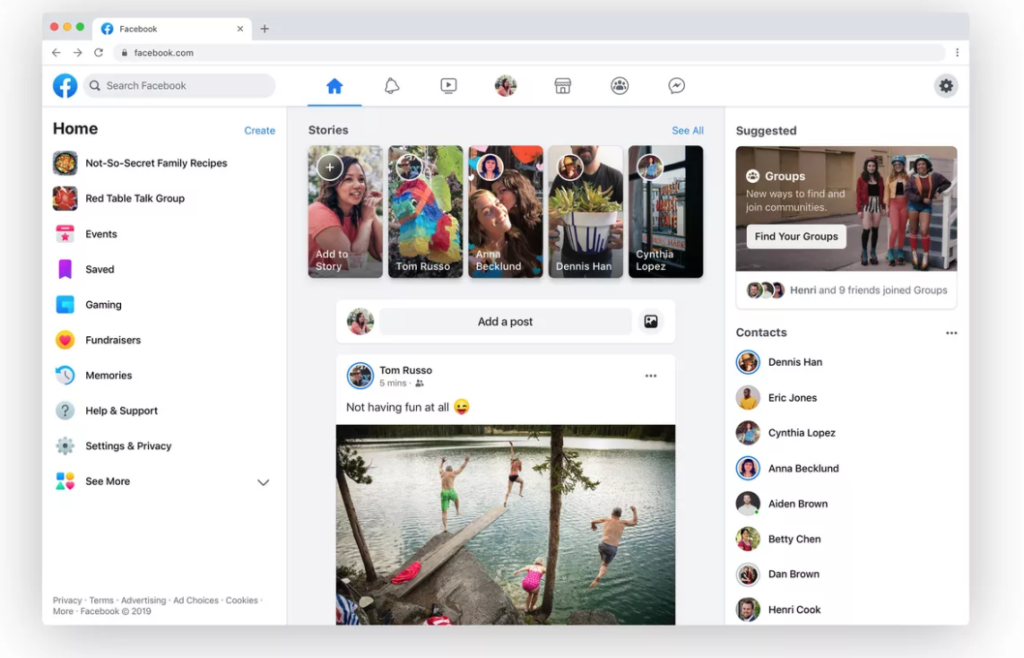Open options menu on Tom Russo's post
Viewport: 1024px width, 658px height.
coord(651,375)
